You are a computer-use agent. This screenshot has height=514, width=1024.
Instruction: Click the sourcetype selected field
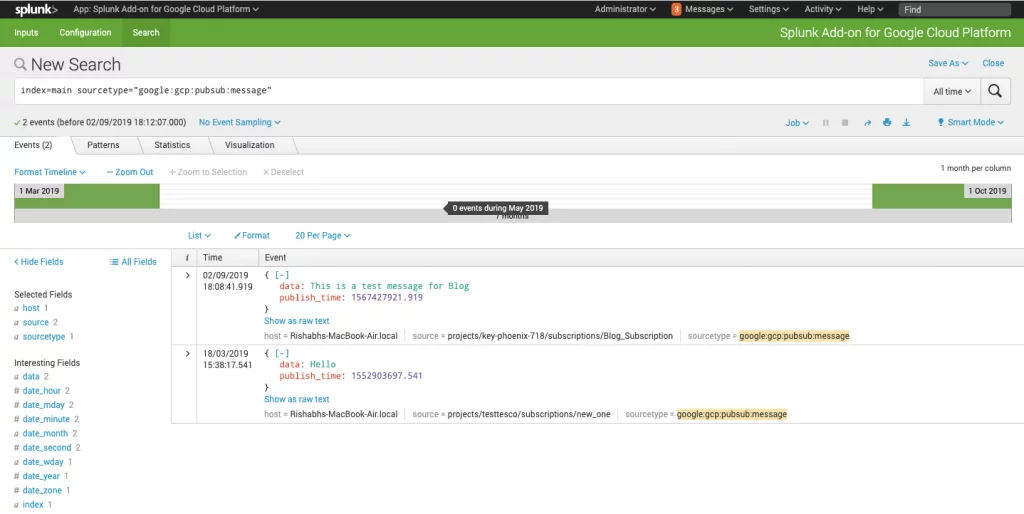click(x=44, y=337)
